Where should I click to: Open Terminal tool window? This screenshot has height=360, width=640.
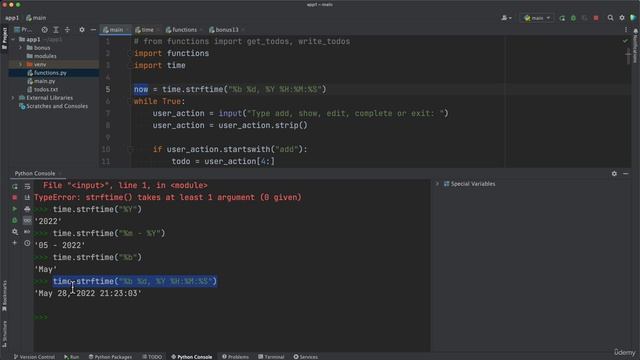[x=271, y=357]
